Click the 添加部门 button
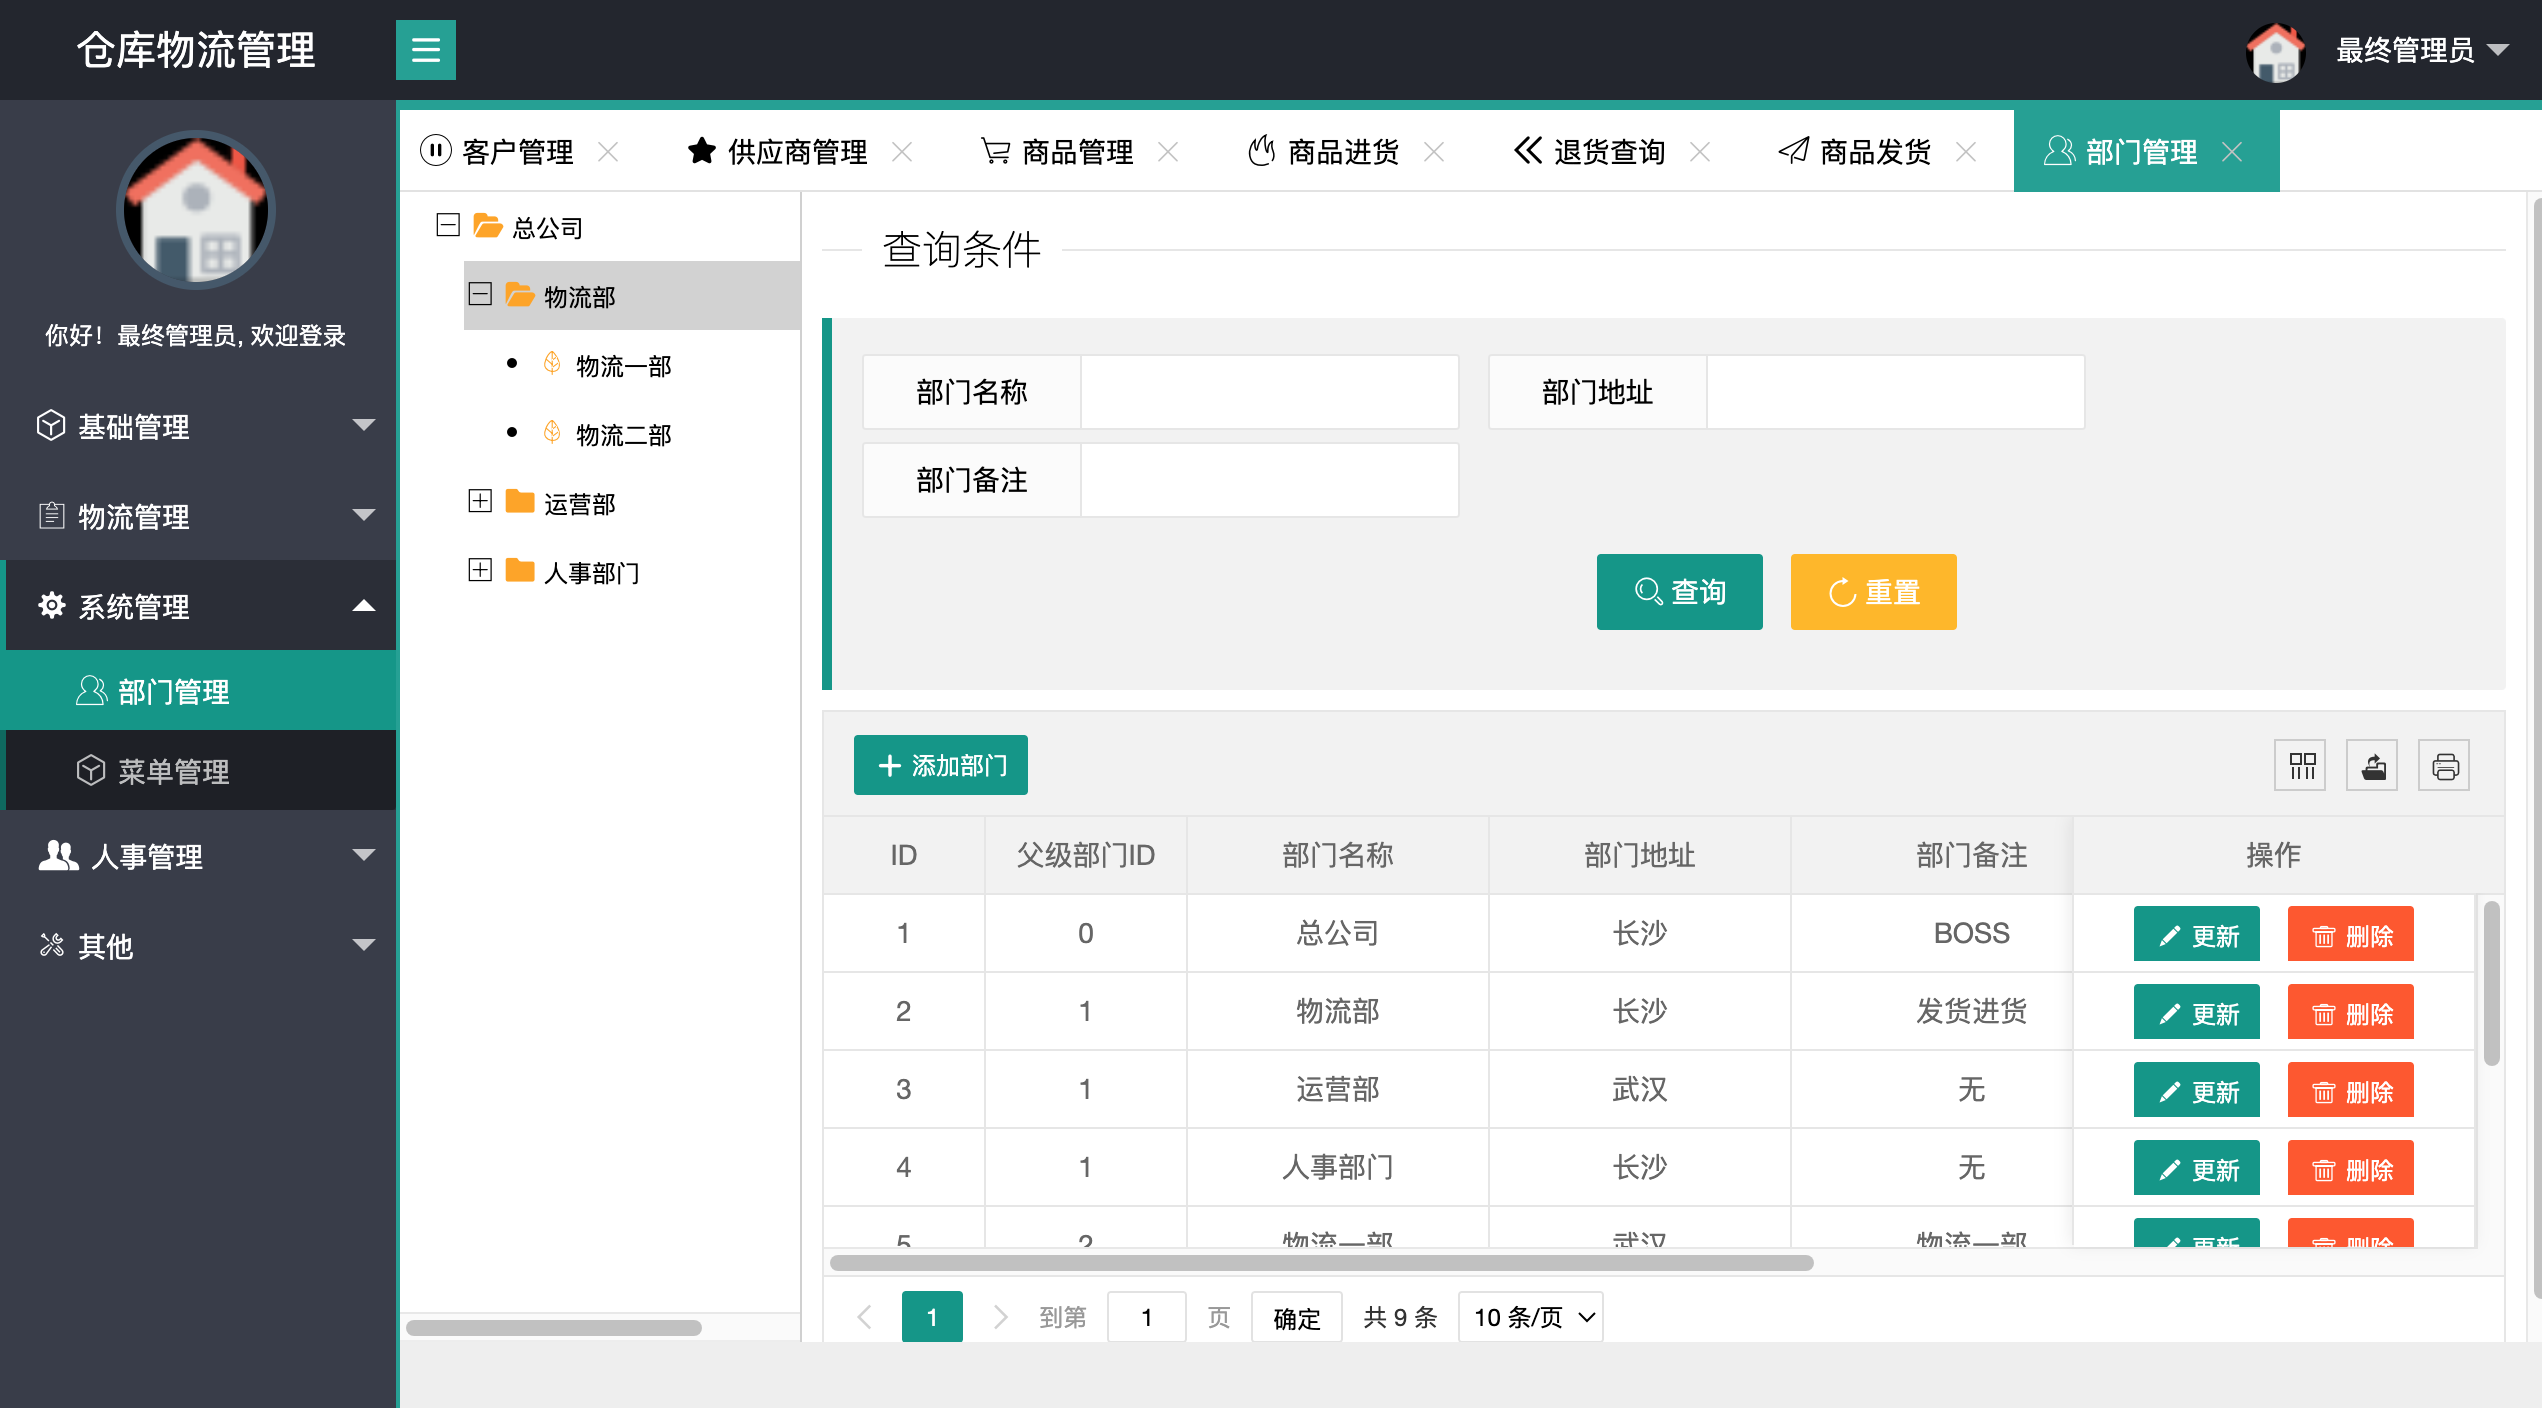Screen dimensions: 2542x1408 [941, 765]
